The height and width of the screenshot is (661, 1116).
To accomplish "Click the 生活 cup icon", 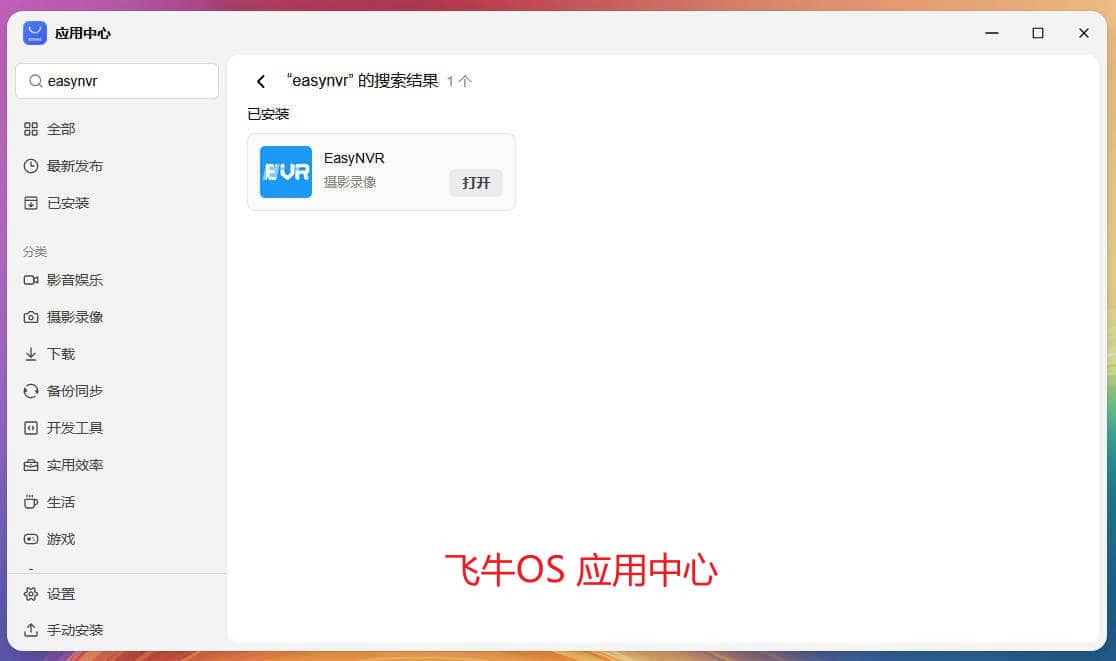I will [x=31, y=502].
